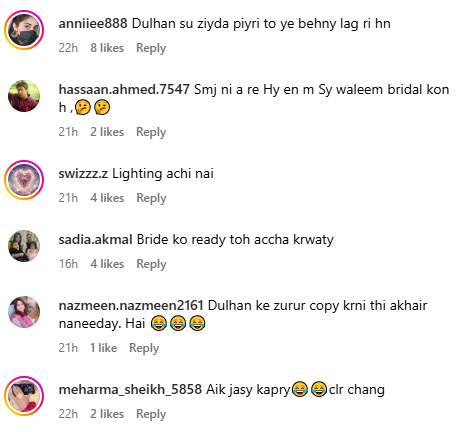This screenshot has width=459, height=432.
Task: Open the hassaan.ahmed.7547 username link
Action: click(x=124, y=89)
